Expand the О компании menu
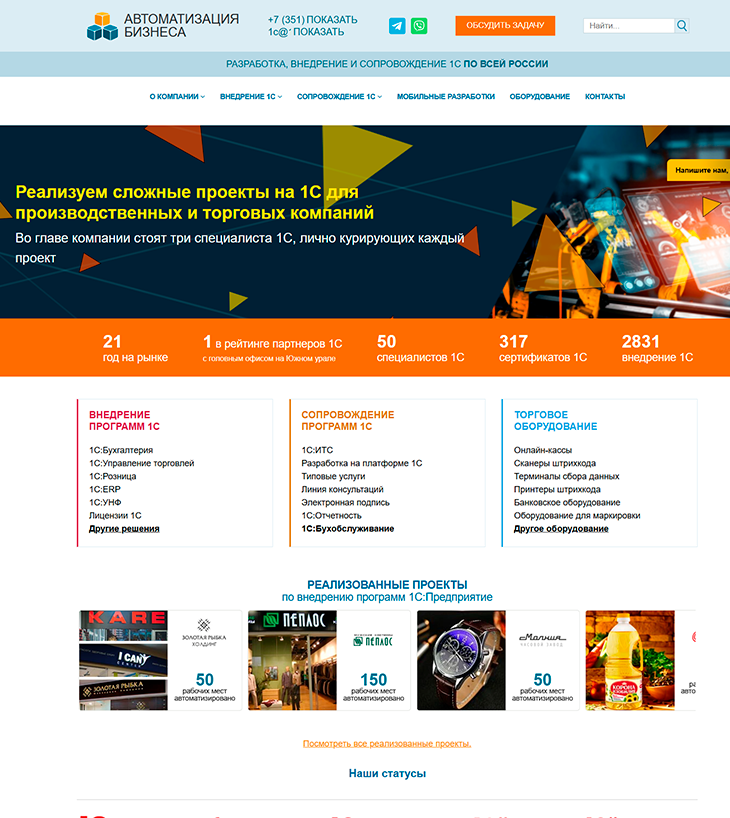The height and width of the screenshot is (818, 730). point(177,97)
